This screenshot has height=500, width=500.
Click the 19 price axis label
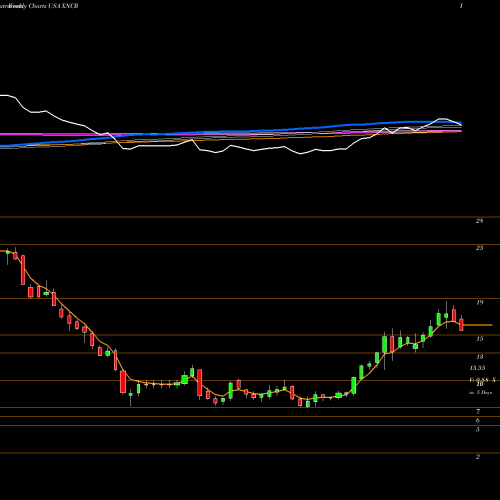point(479,303)
